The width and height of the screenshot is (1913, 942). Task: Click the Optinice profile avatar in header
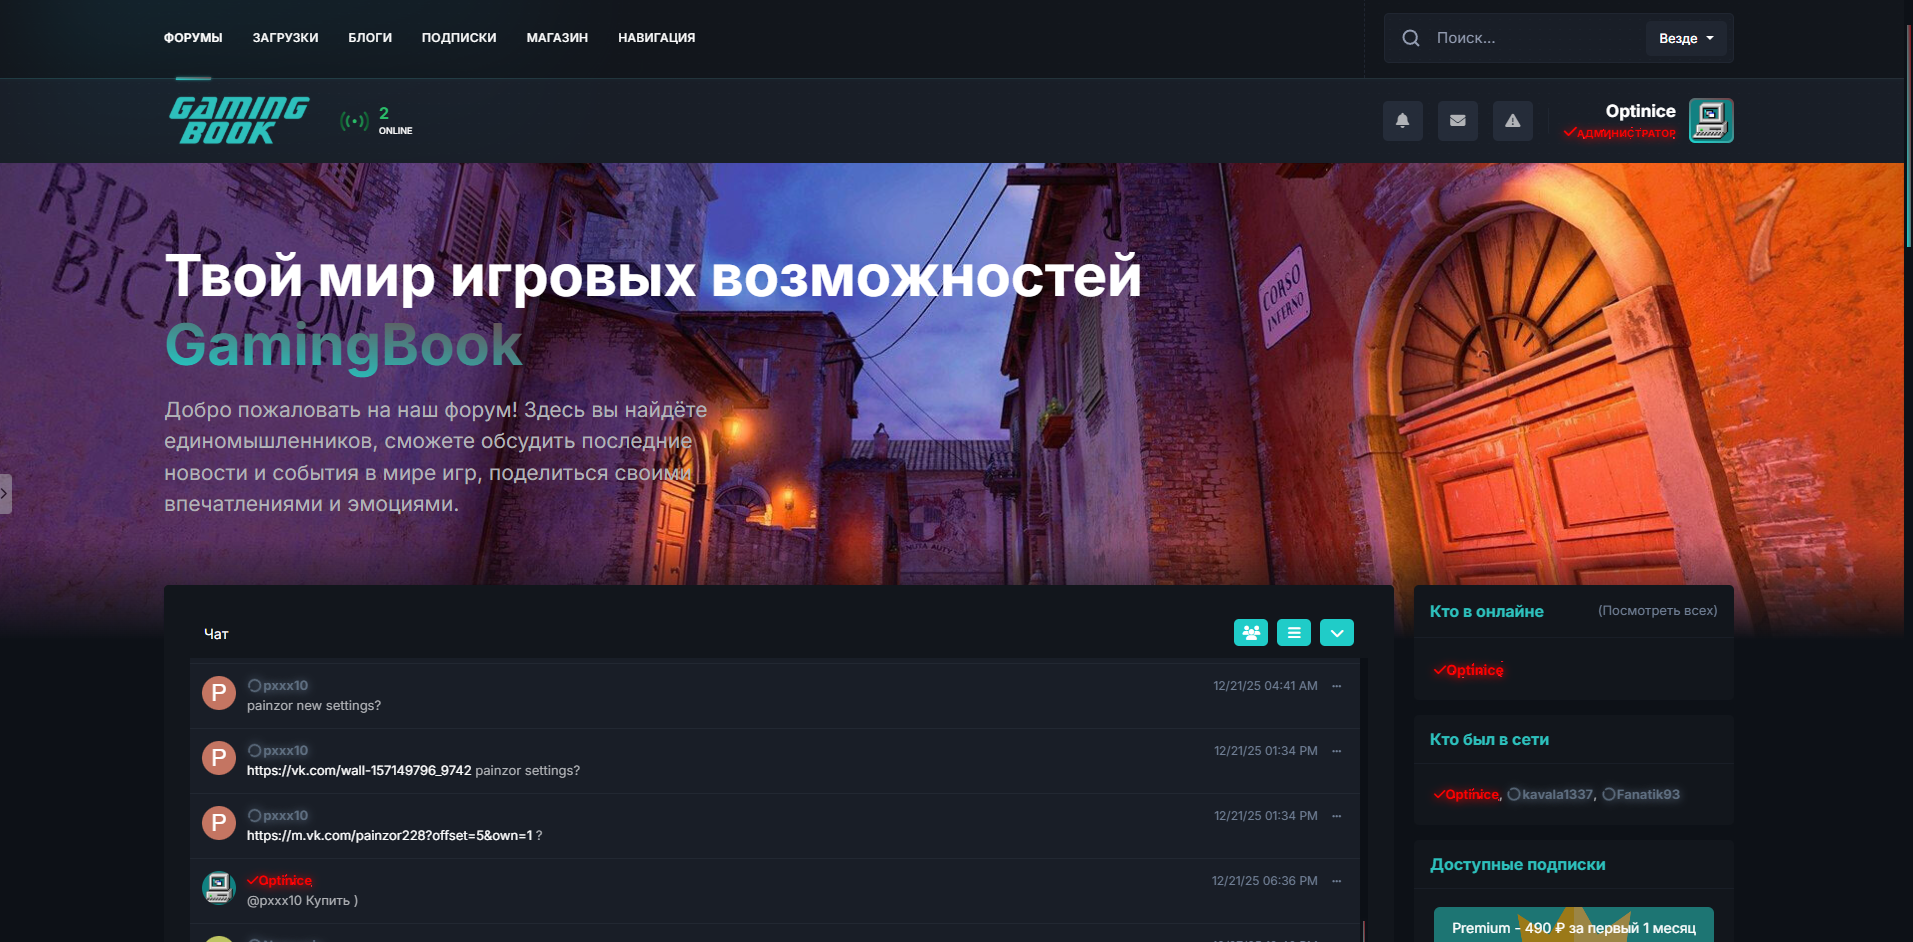pyautogui.click(x=1710, y=121)
